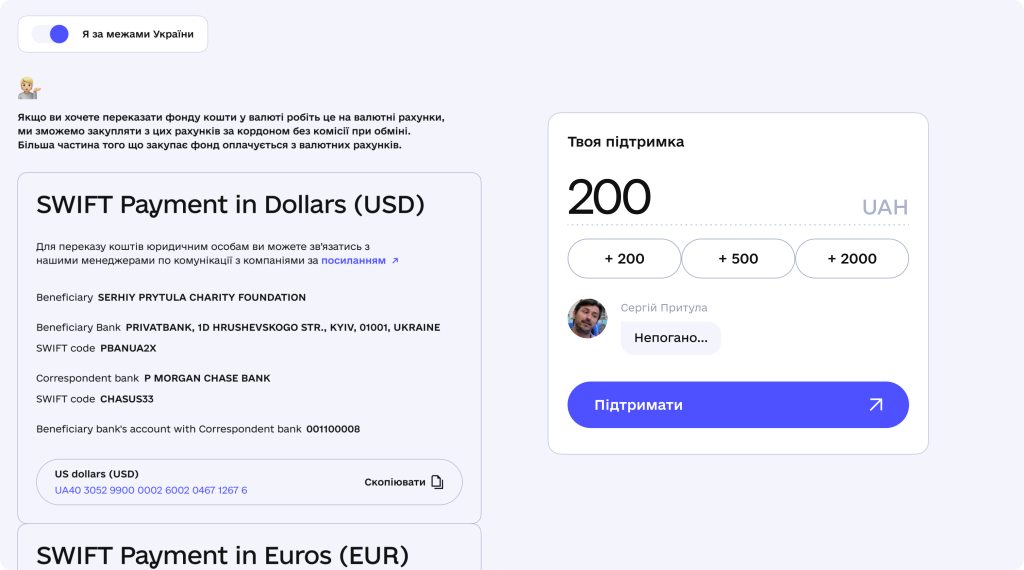Click the external link arrow after посиланням
Image resolution: width=1024 pixels, height=570 pixels.
[394, 261]
